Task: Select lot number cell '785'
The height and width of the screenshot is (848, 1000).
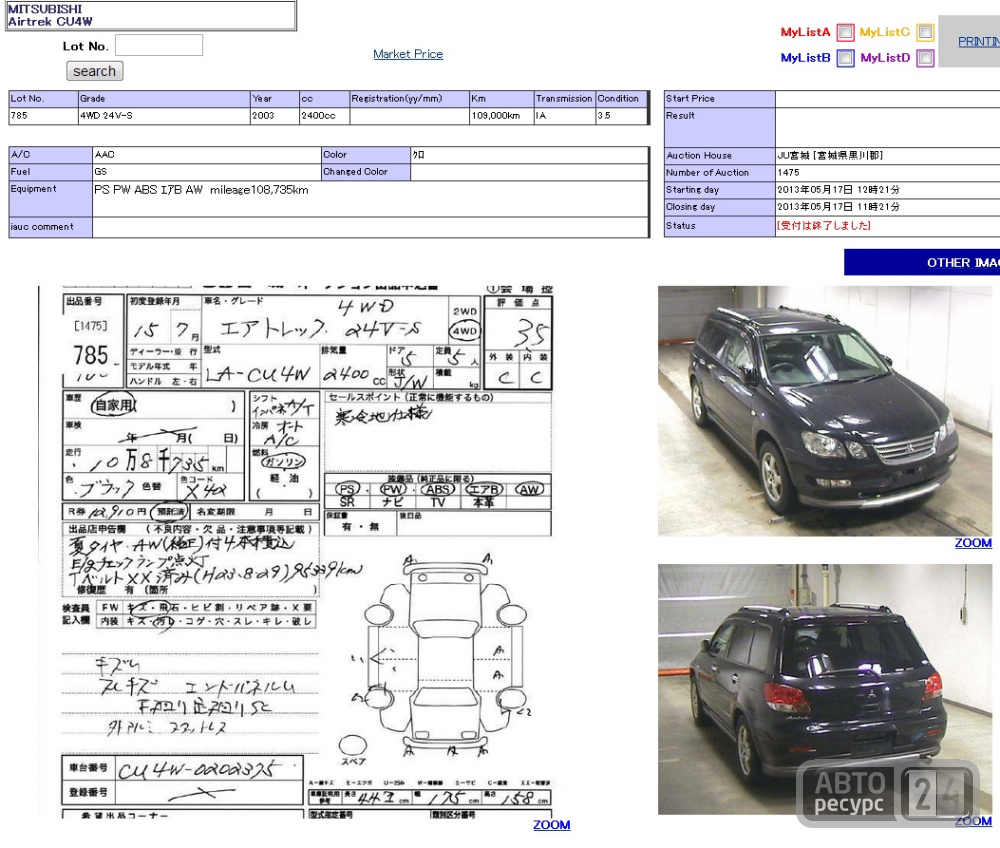Action: (x=43, y=115)
